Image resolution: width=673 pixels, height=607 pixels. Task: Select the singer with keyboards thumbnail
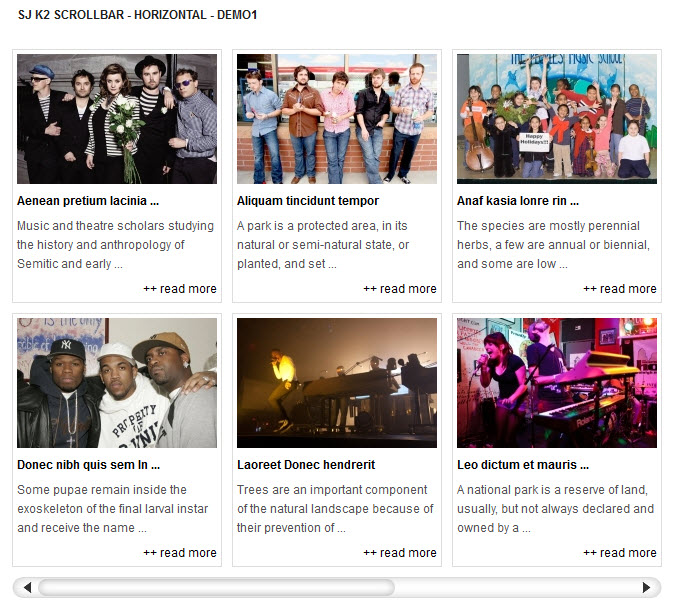[x=557, y=383]
